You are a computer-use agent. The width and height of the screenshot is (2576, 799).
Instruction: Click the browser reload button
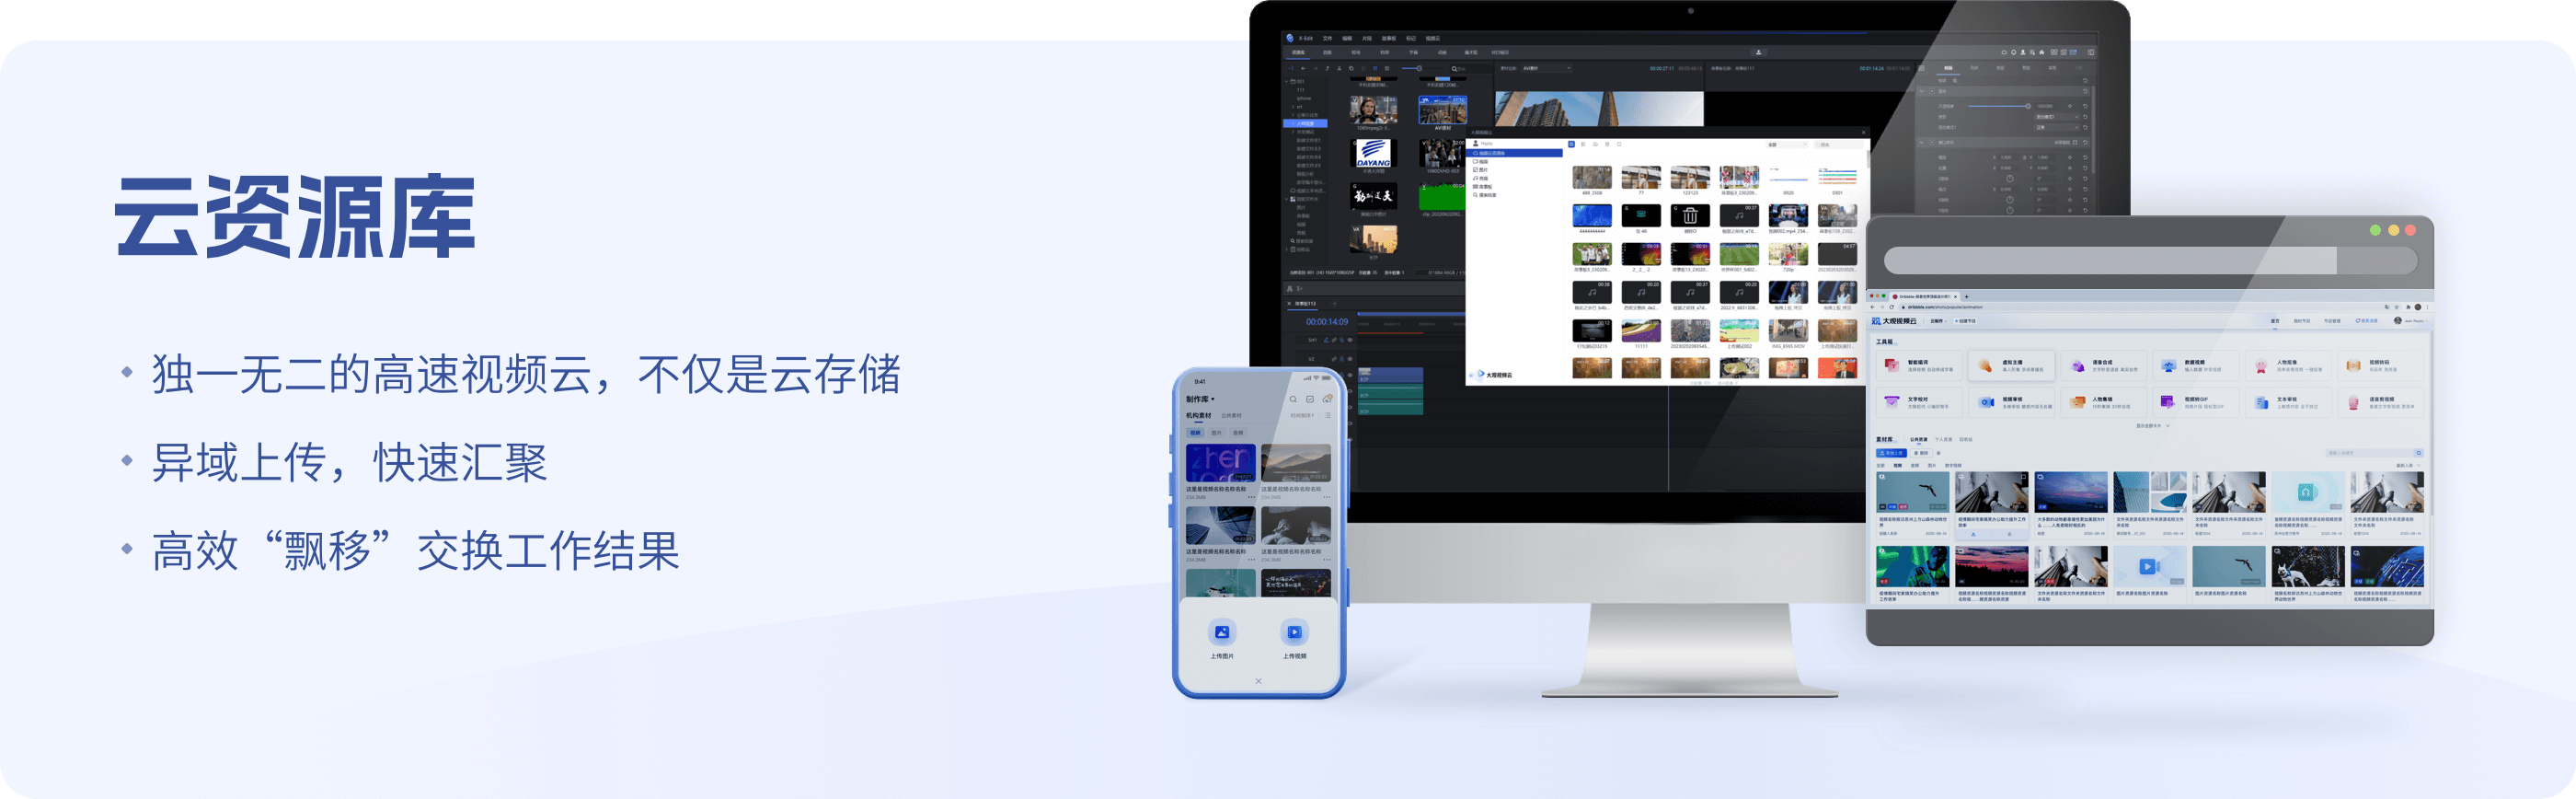pos(1893,307)
